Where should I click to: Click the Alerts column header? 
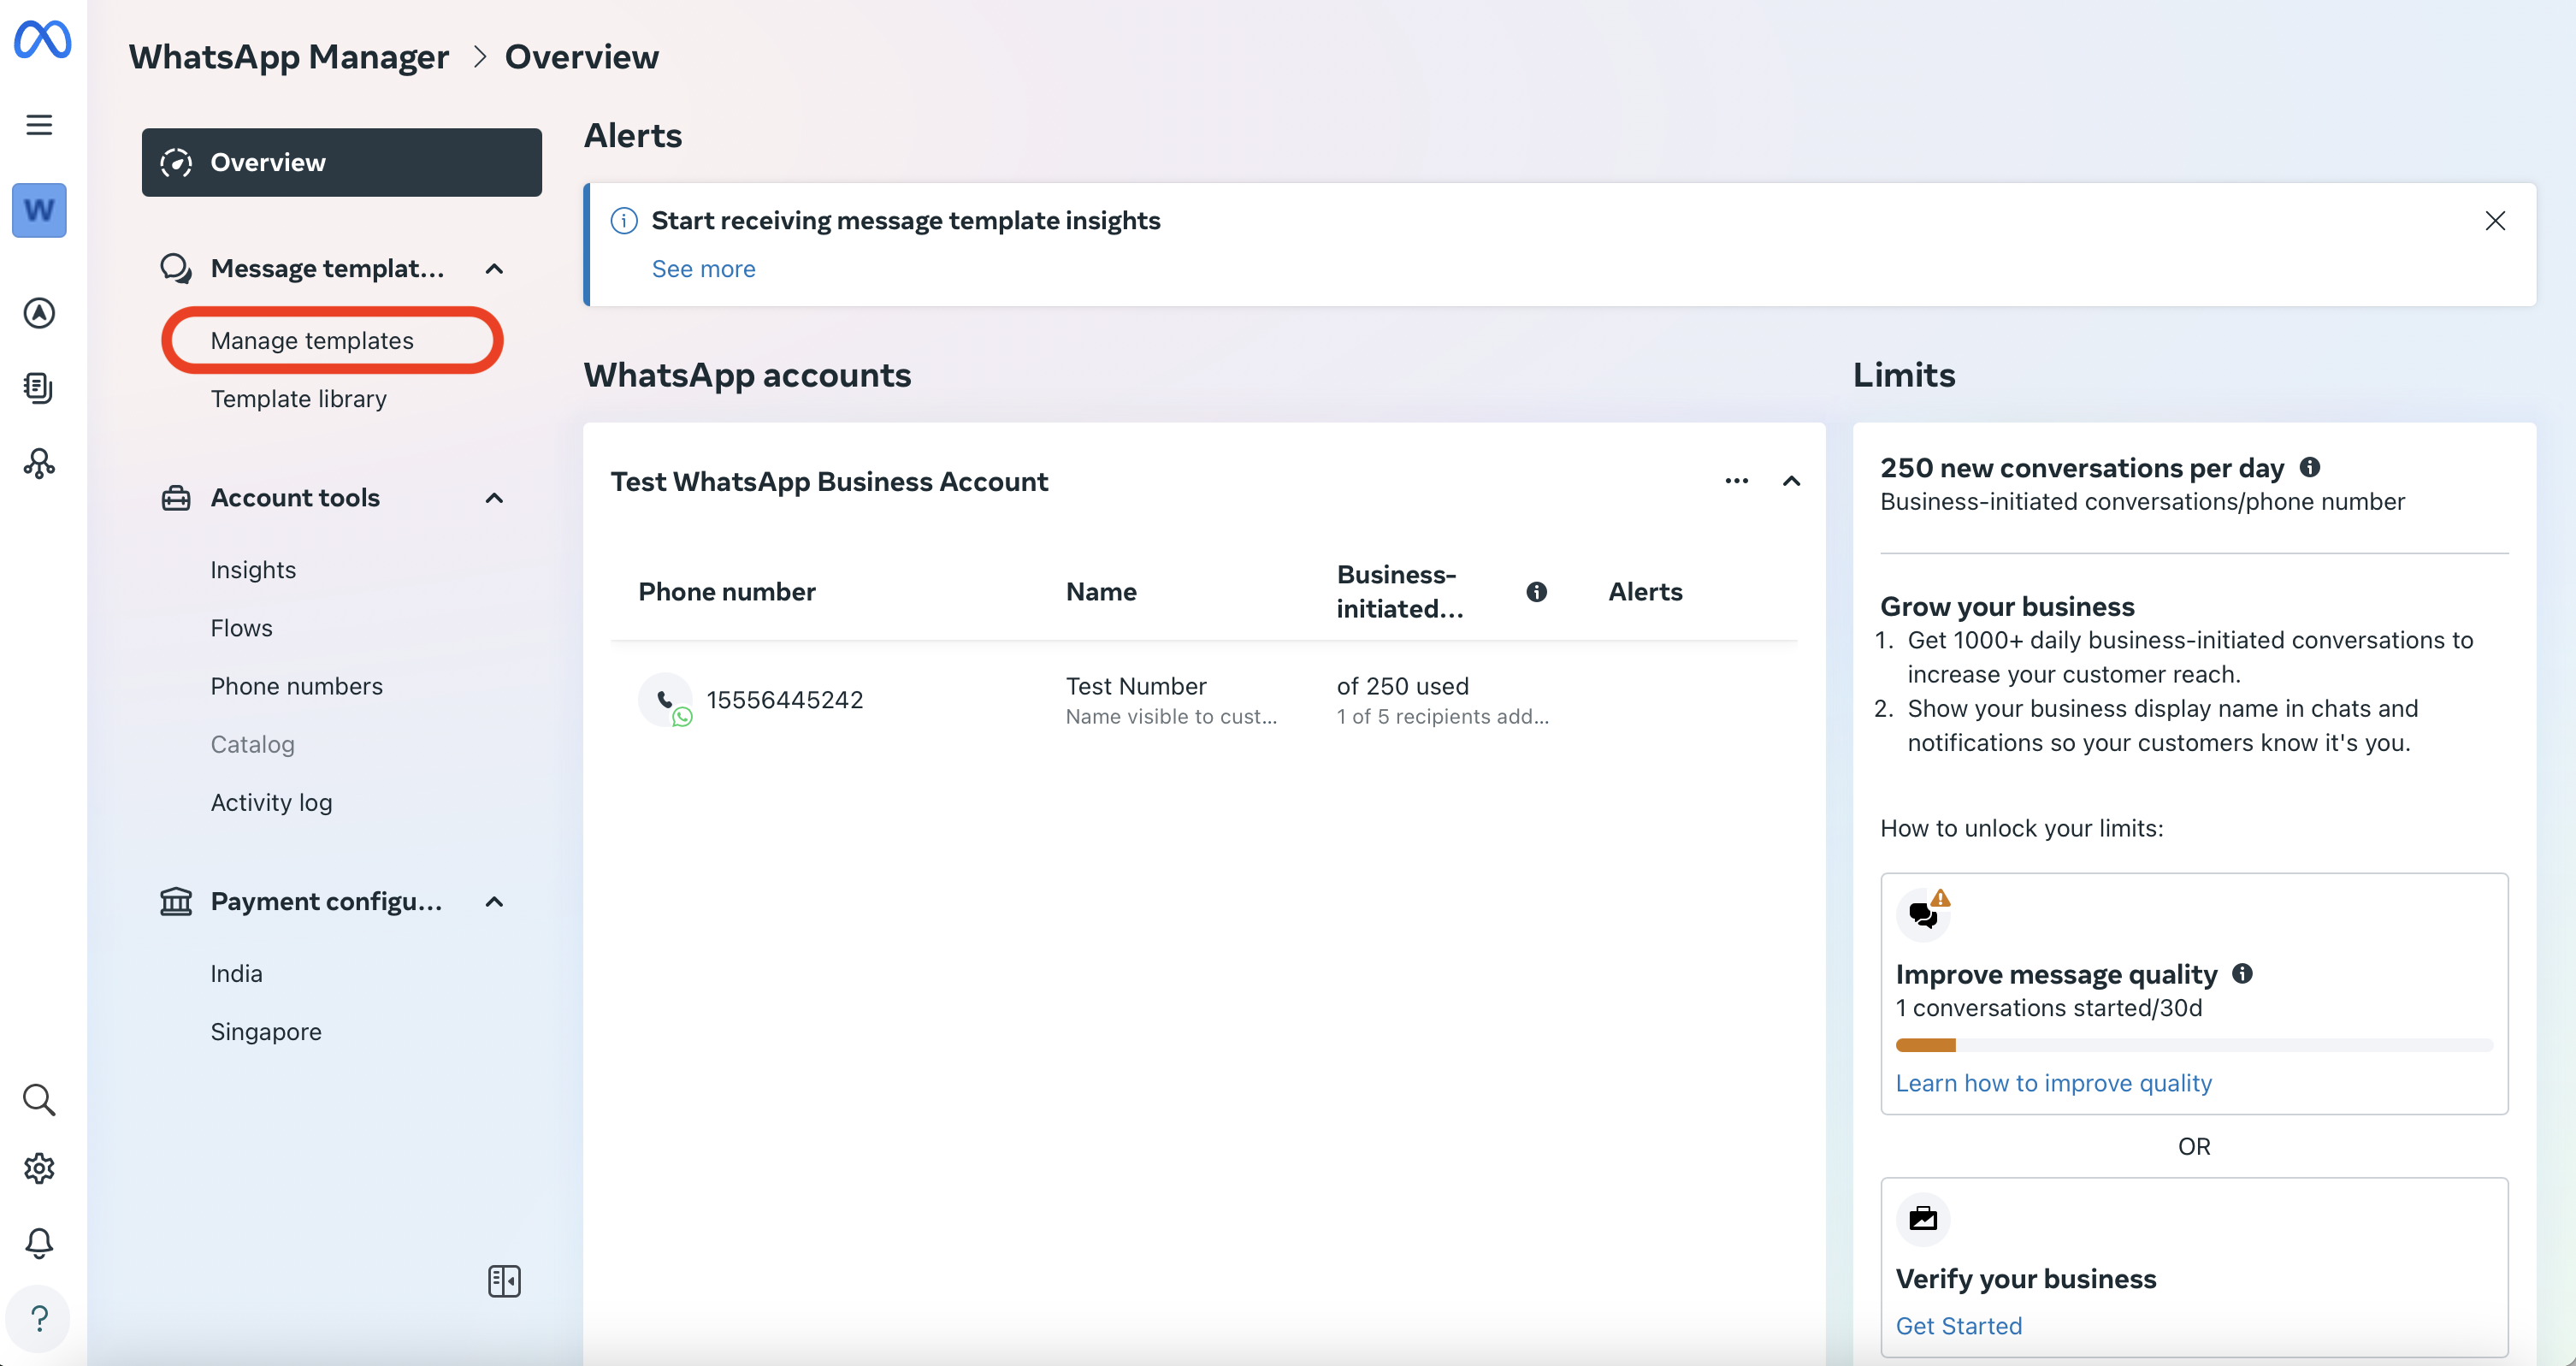[1645, 592]
